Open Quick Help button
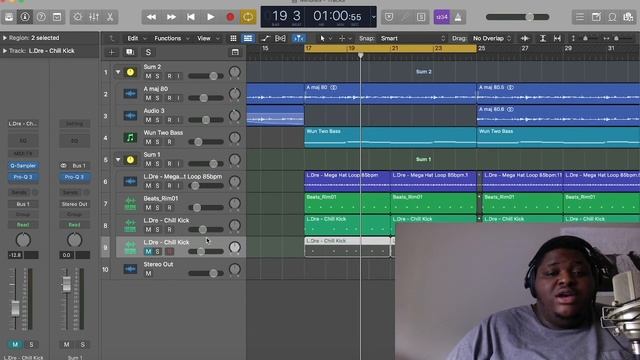This screenshot has width=640, height=360. [x=41, y=17]
